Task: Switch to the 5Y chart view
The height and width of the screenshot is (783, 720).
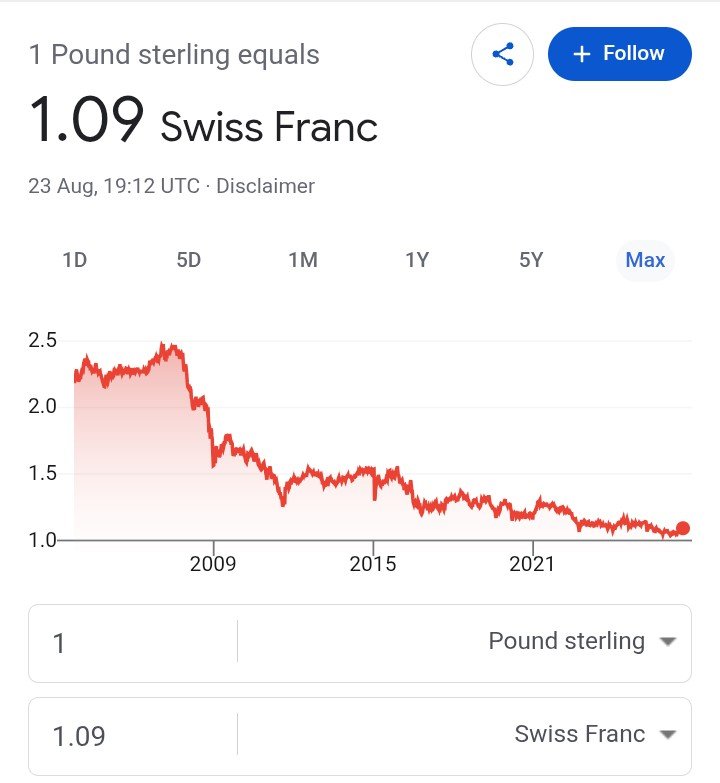Action: (531, 260)
